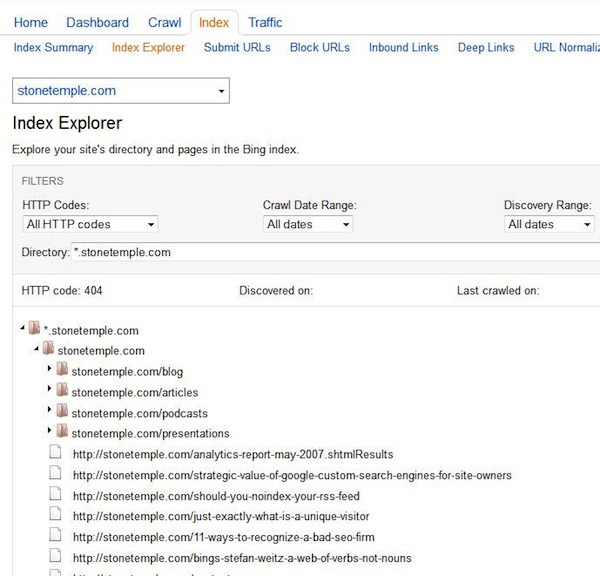Select stonetemple.com/articles tree label
Viewport: 600px width, 576px height.
[x=135, y=392]
